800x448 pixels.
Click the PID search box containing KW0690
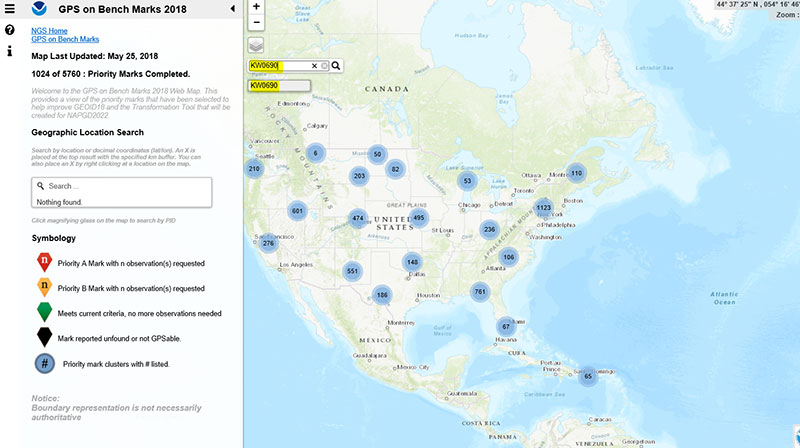coord(279,65)
